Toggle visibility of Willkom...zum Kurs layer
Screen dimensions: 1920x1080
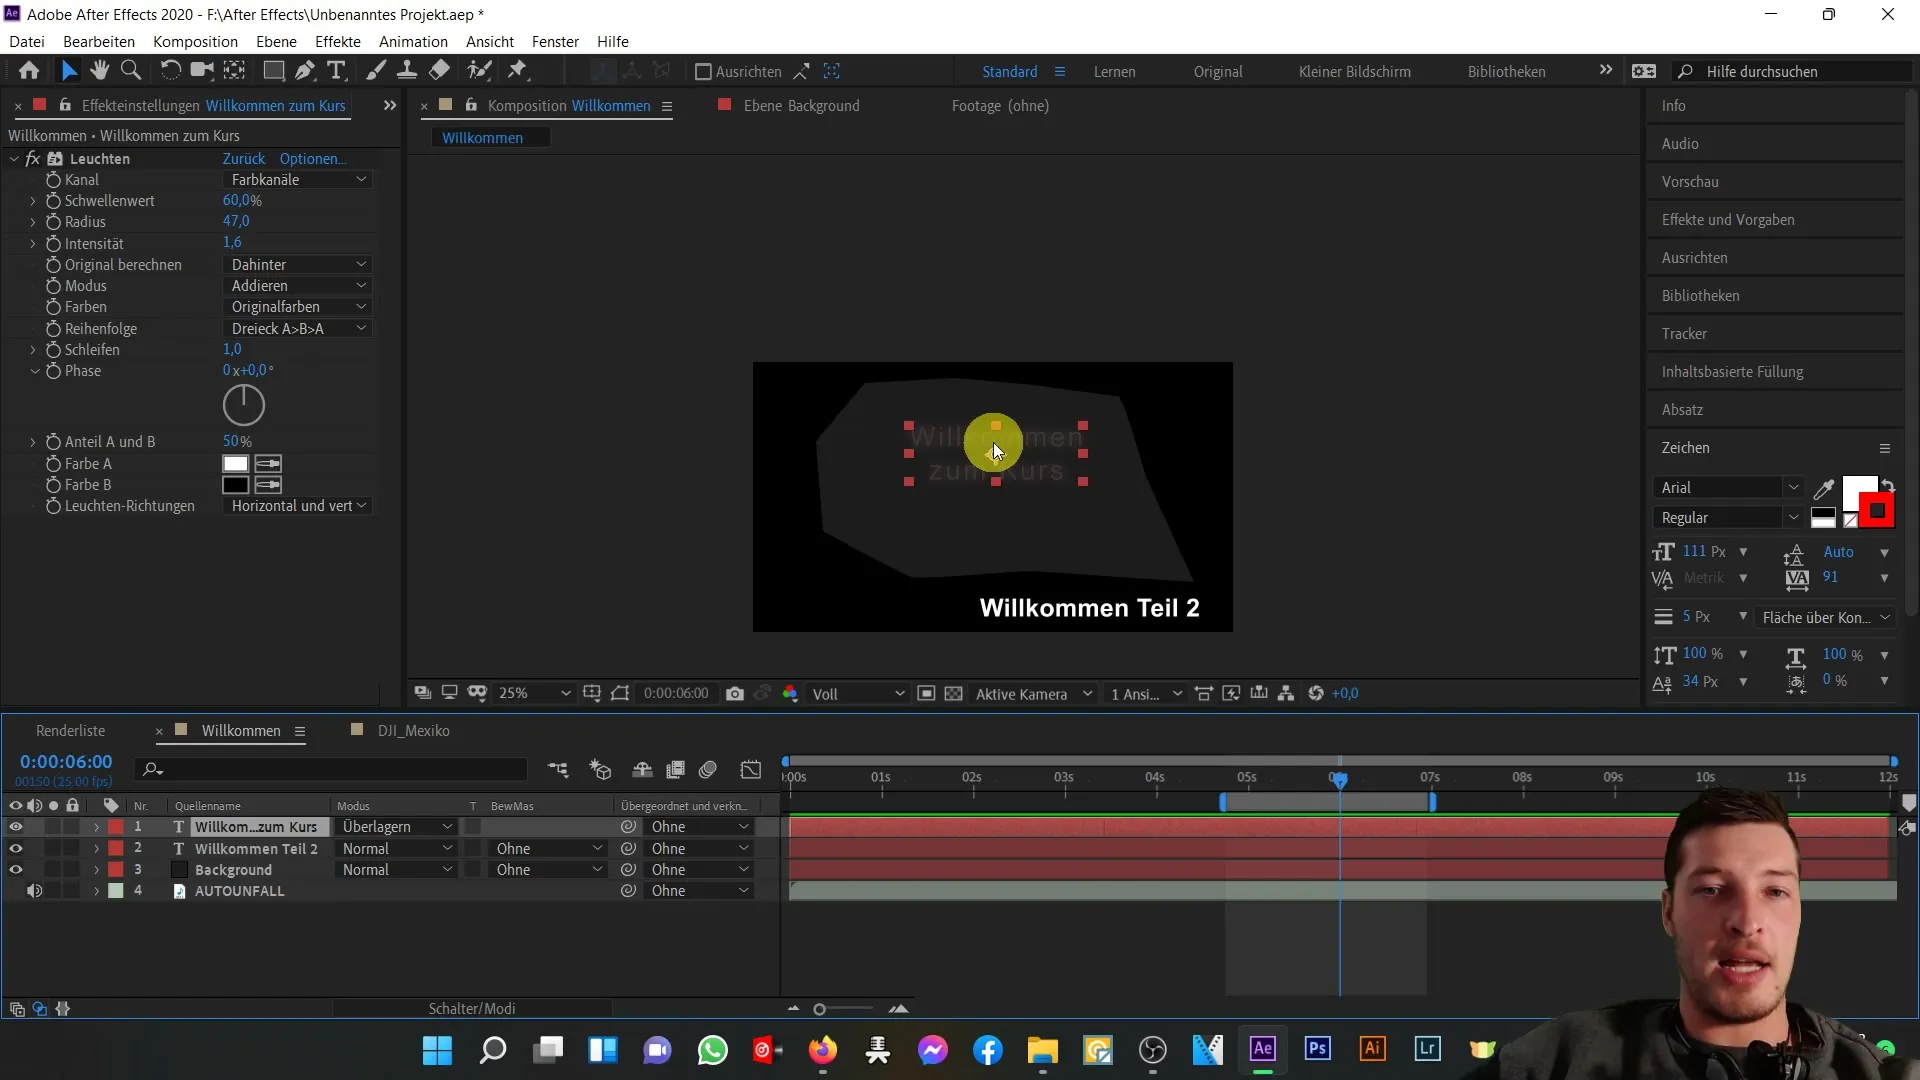(x=16, y=827)
